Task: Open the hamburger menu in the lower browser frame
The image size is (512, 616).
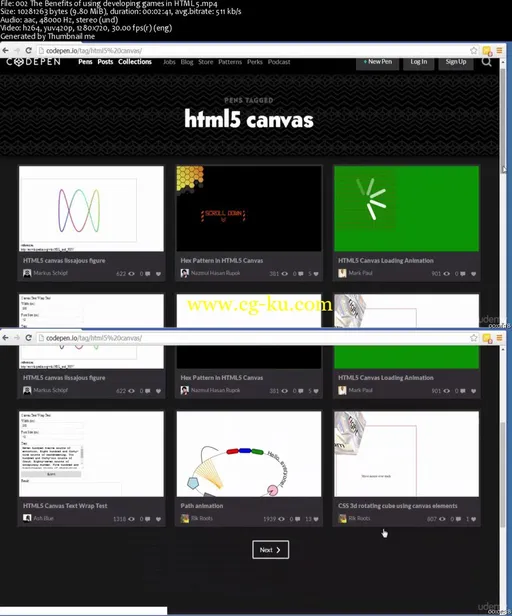Action: point(499,337)
